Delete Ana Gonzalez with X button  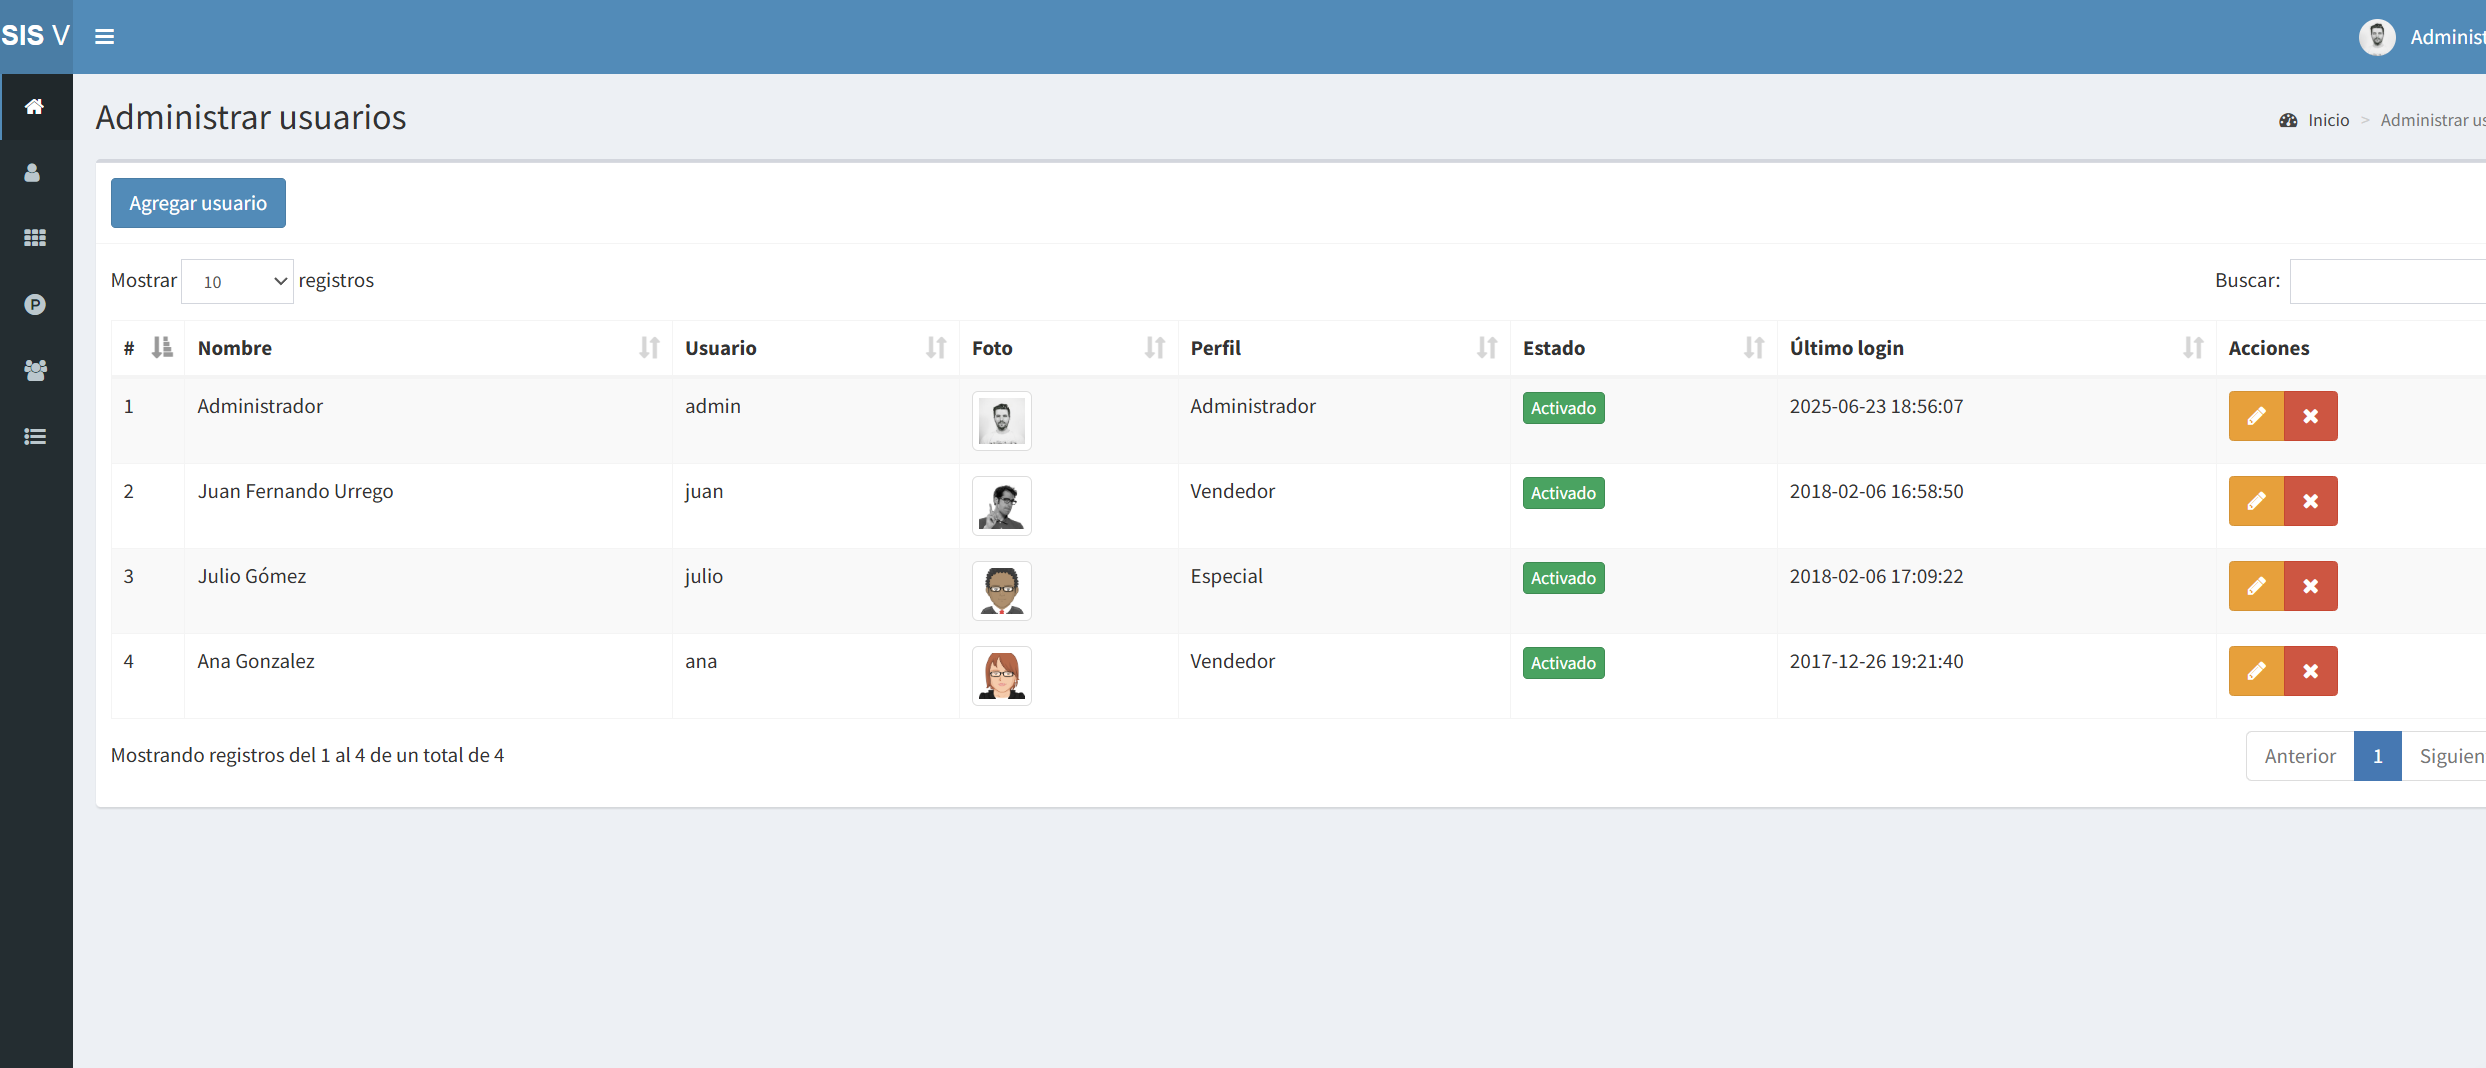pyautogui.click(x=2311, y=671)
